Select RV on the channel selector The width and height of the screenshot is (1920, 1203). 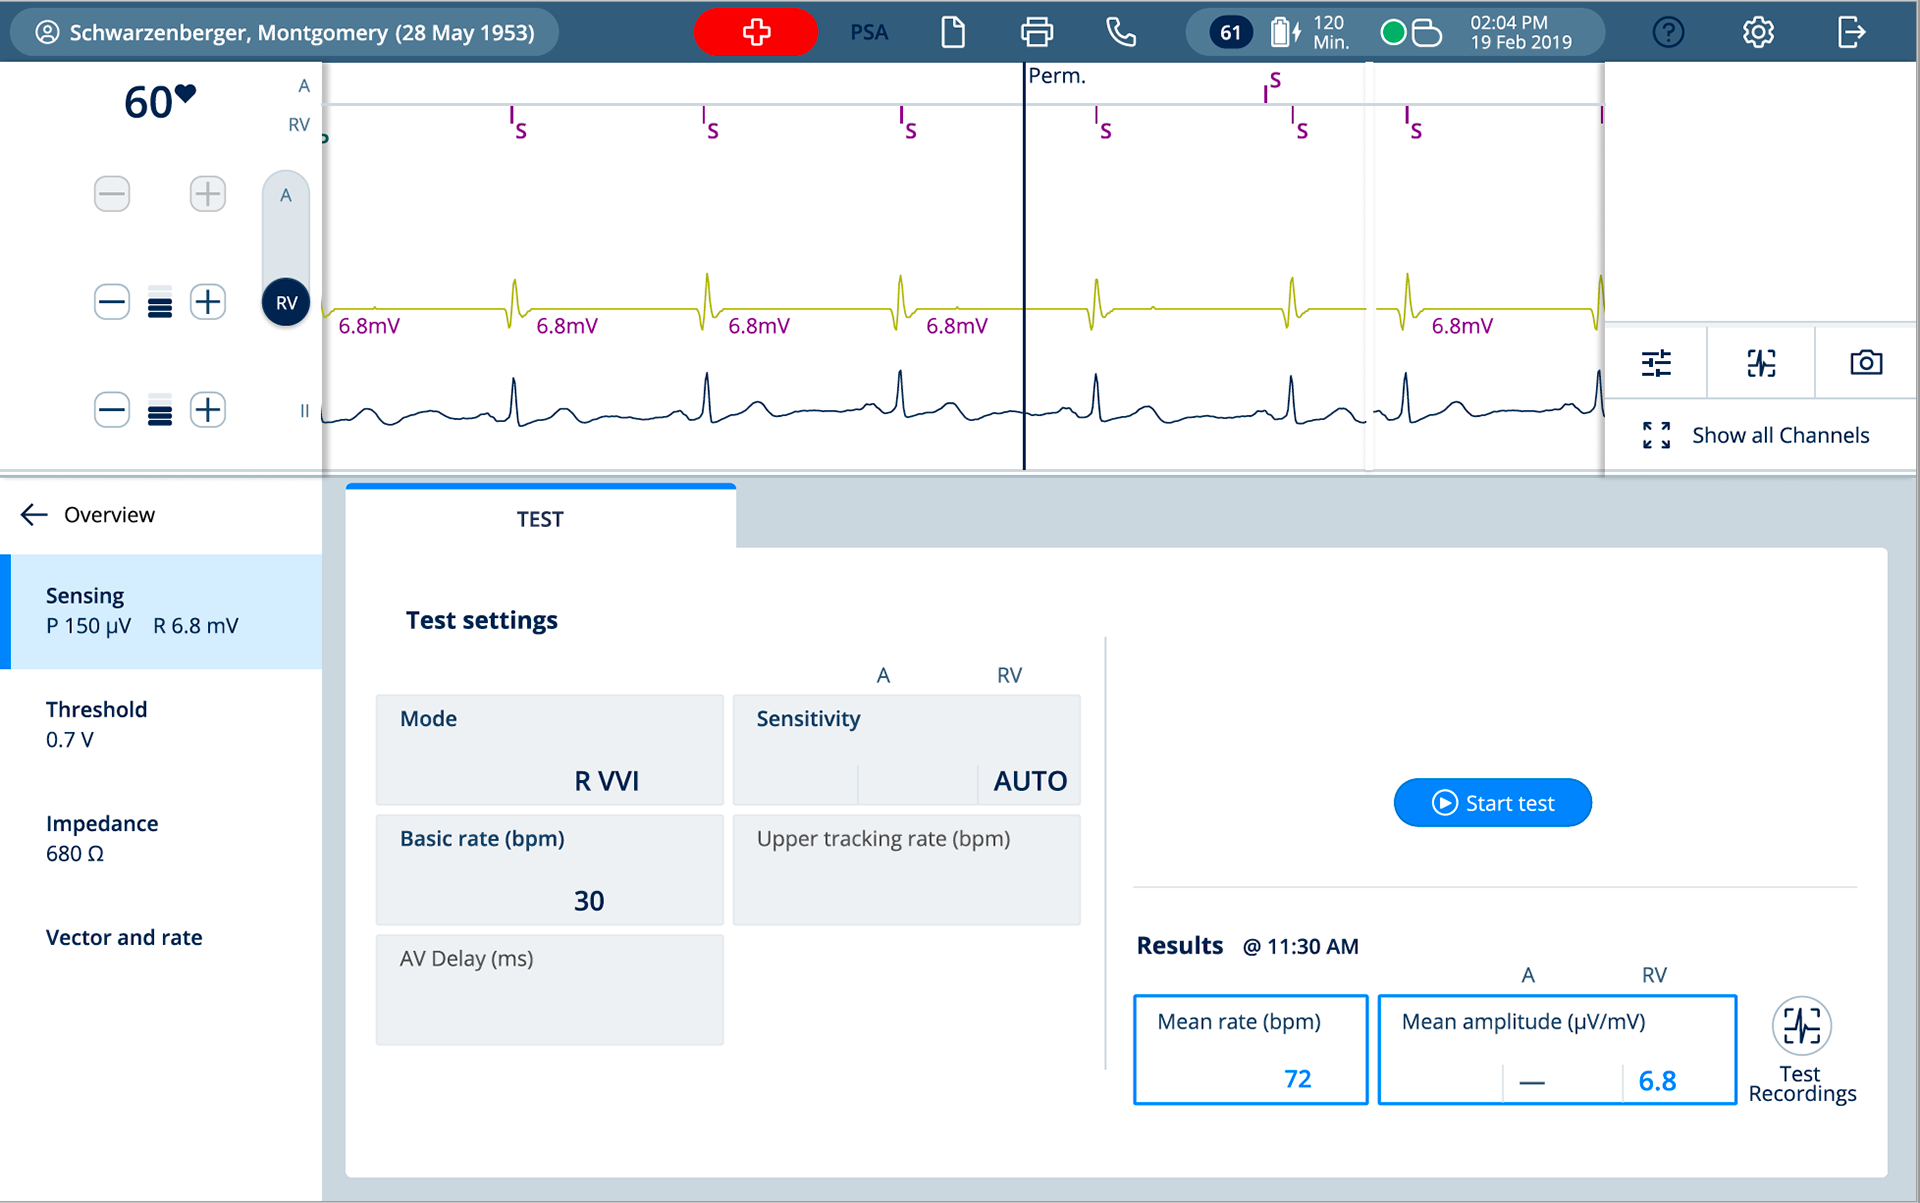(286, 302)
